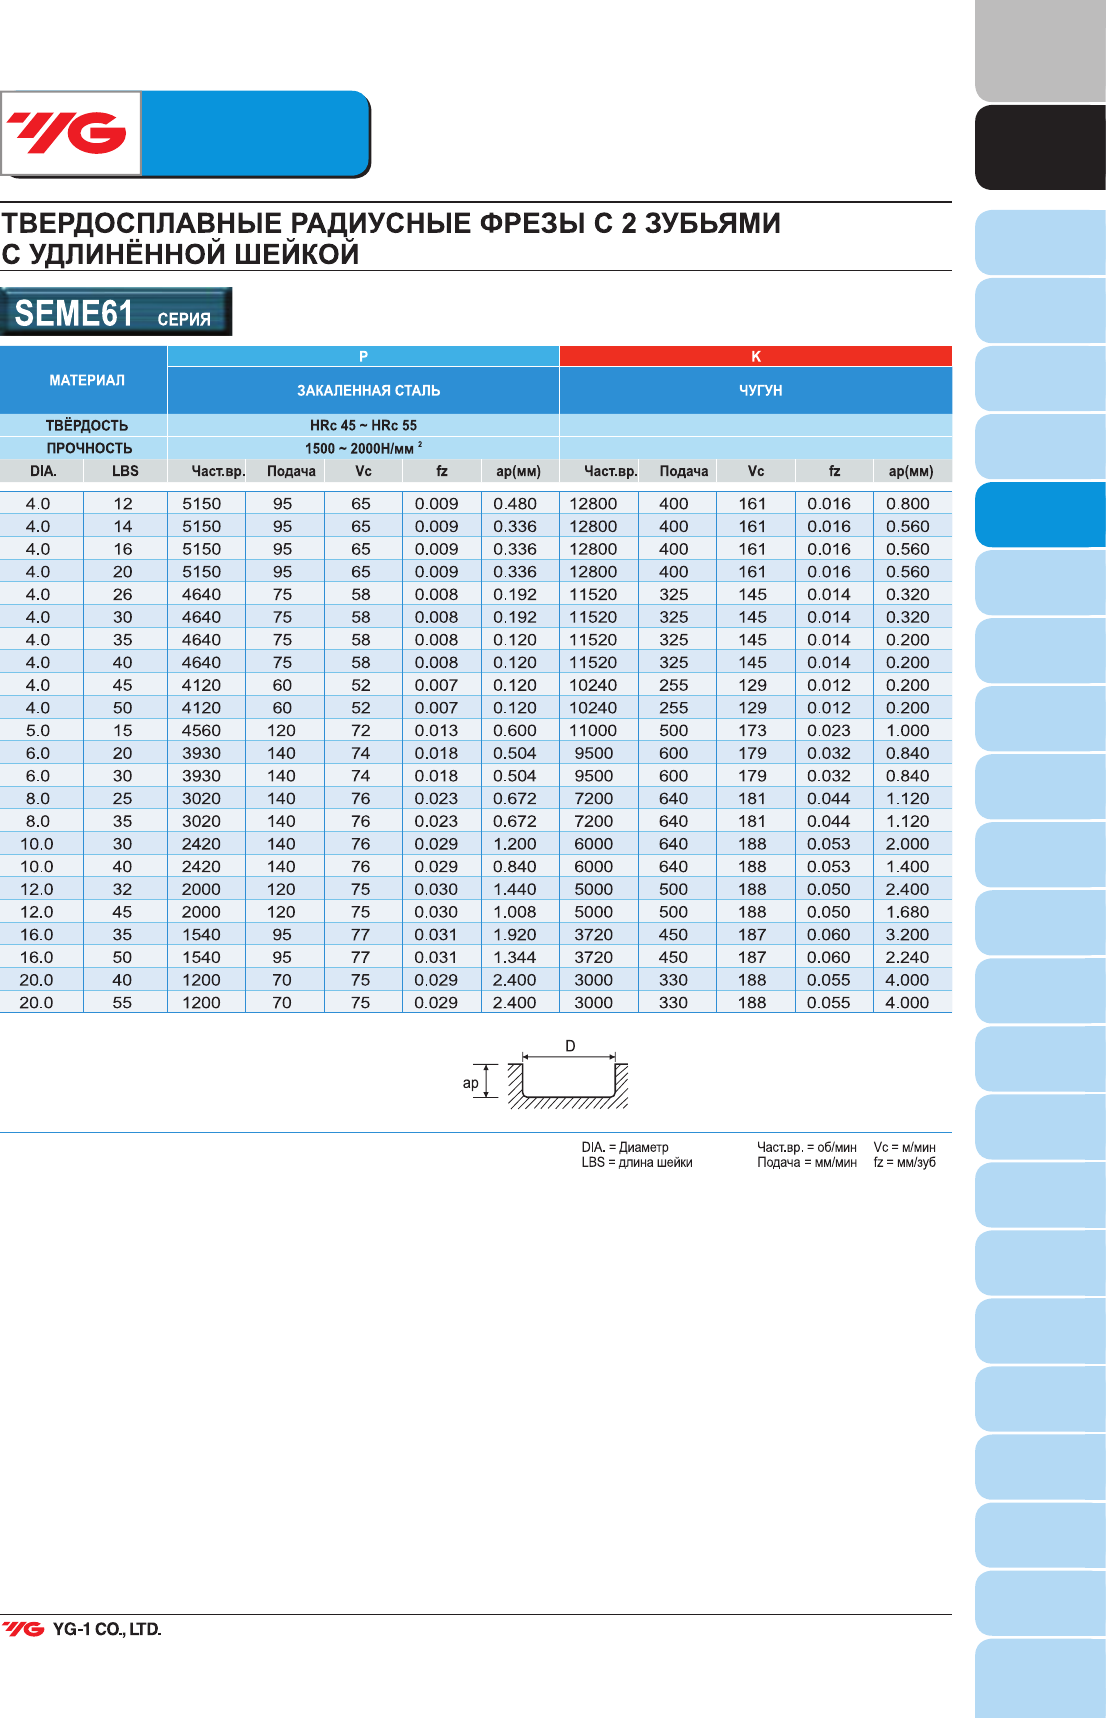Click Подача header under чугун
1106x1718 pixels.
pos(684,471)
